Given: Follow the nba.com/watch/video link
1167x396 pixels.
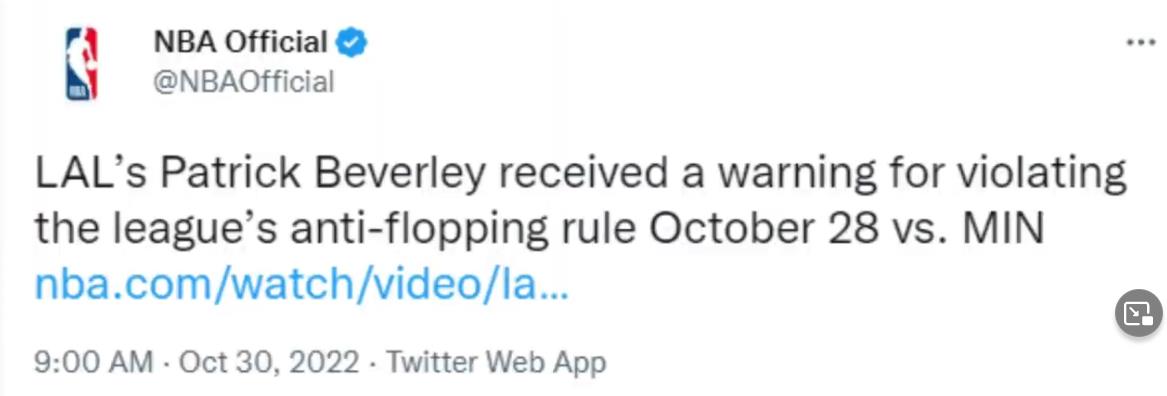Looking at the screenshot, I should pos(301,286).
